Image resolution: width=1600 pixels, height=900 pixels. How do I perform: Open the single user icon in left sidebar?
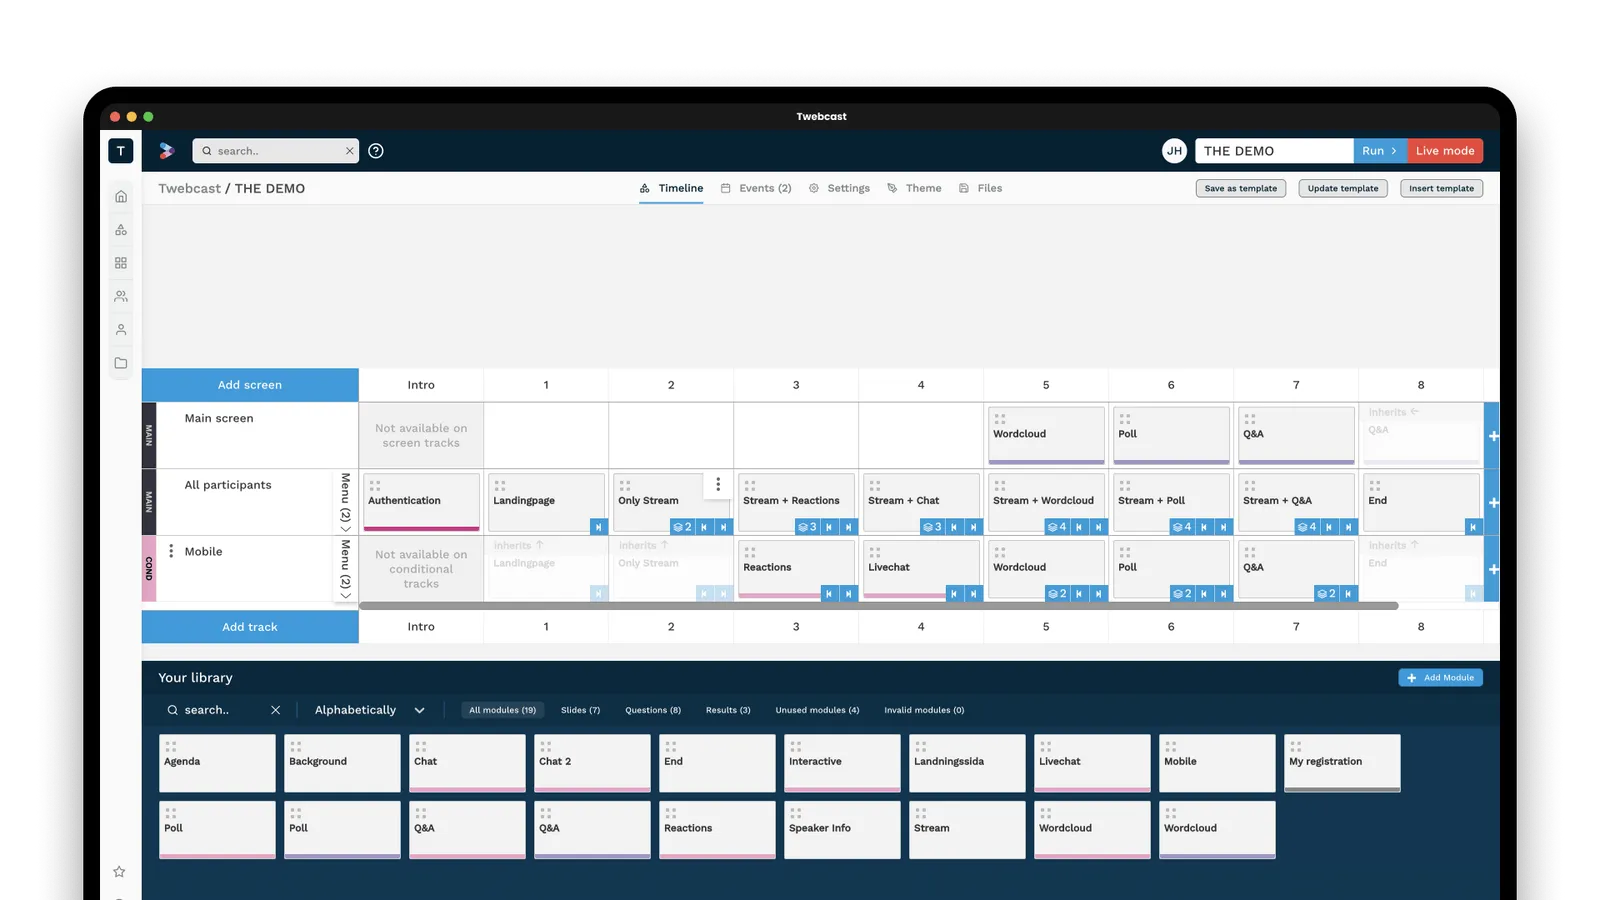tap(121, 330)
